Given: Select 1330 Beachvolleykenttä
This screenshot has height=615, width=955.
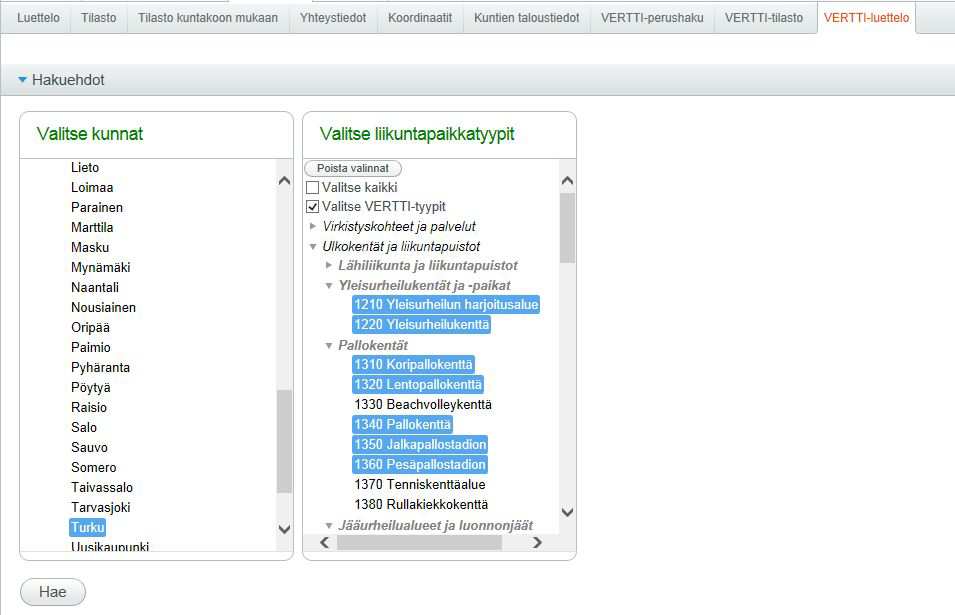Looking at the screenshot, I should pyautogui.click(x=423, y=405).
